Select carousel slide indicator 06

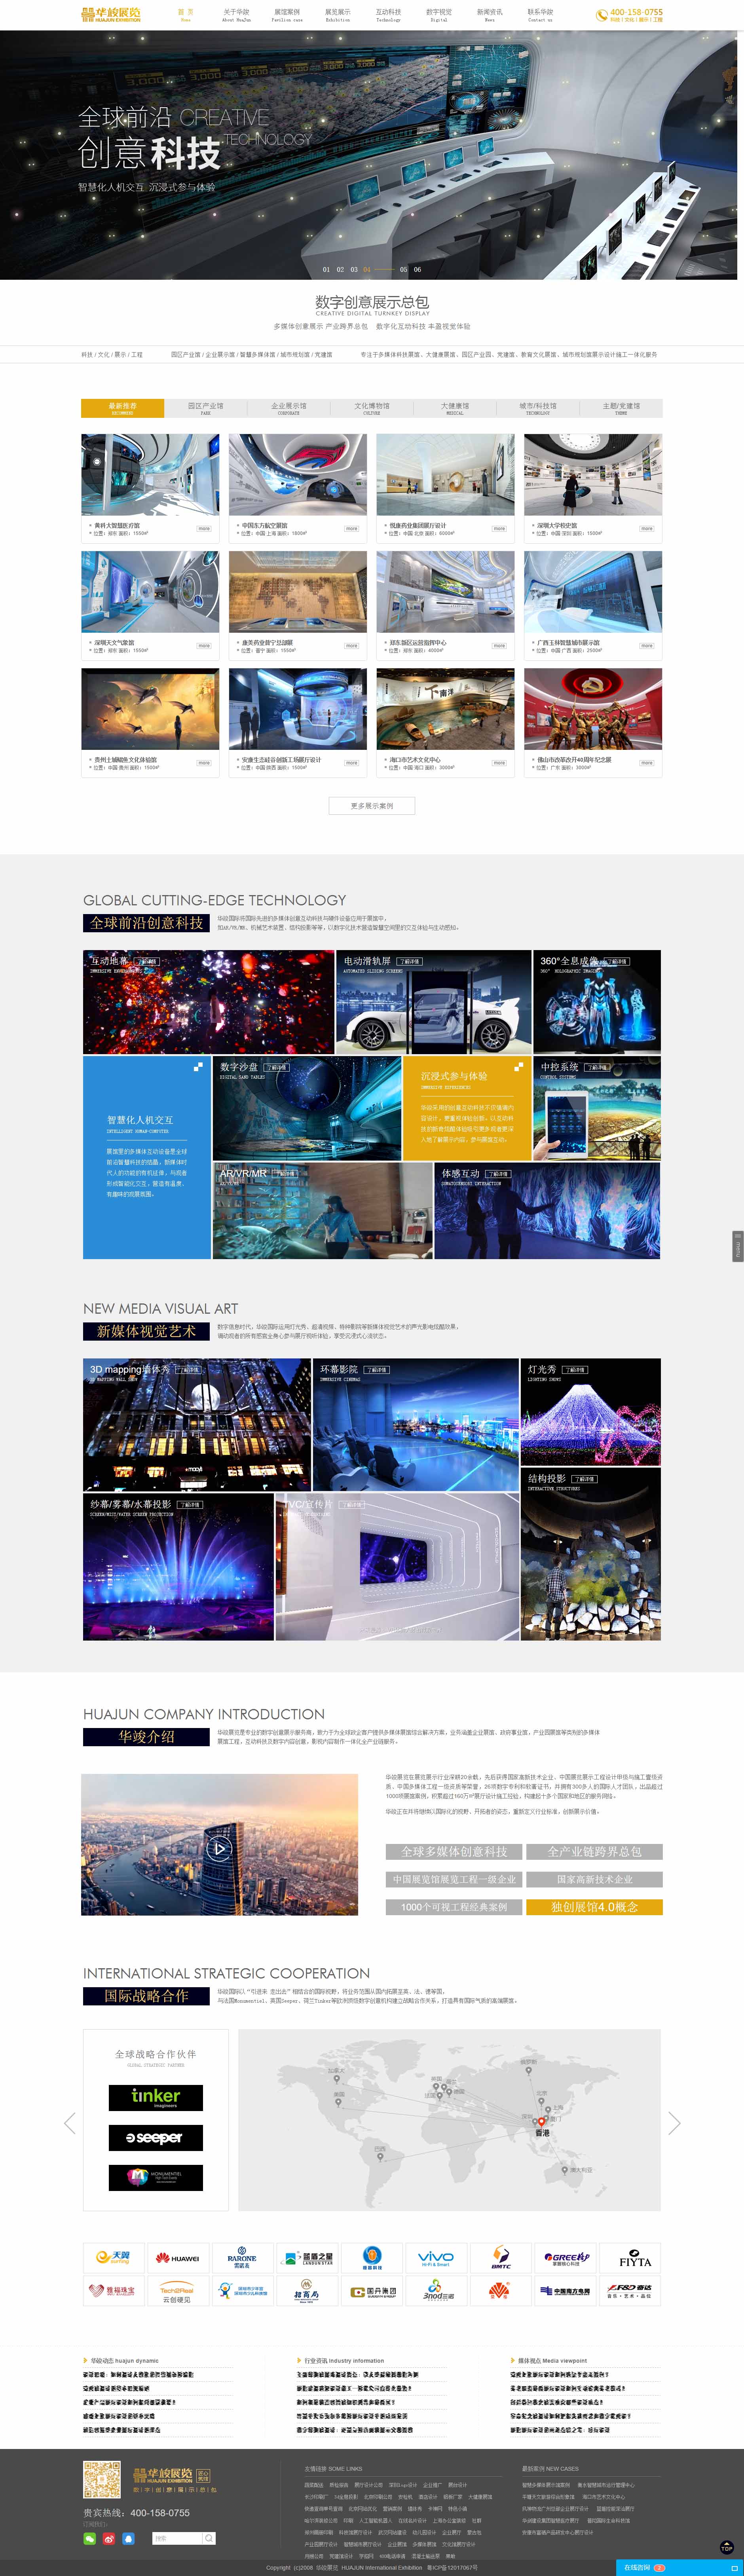[x=417, y=269]
